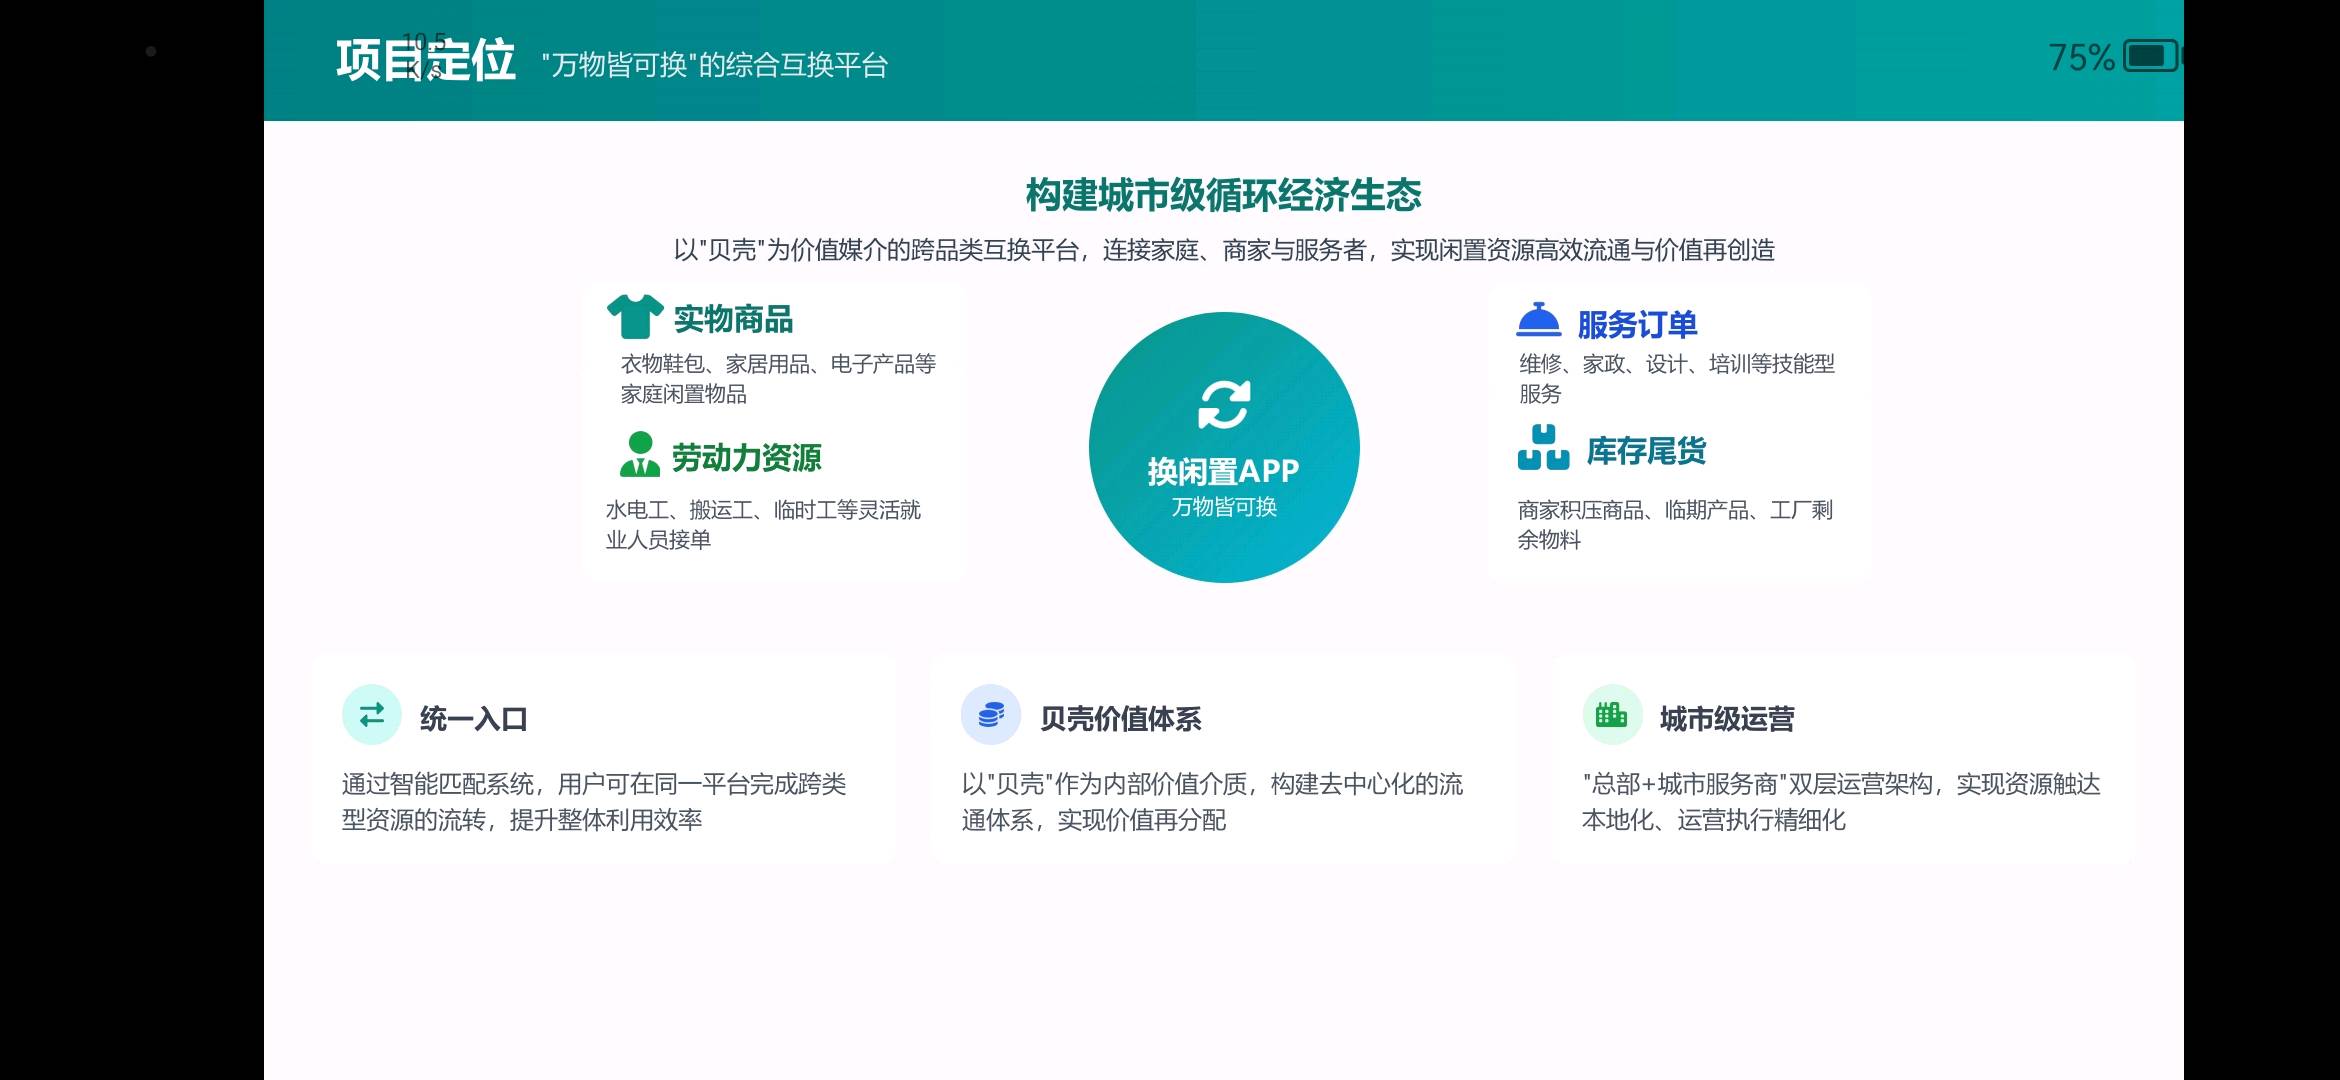Viewport: 2340px width, 1080px height.
Task: Click the 城市级运营 card title
Action: [x=1727, y=718]
